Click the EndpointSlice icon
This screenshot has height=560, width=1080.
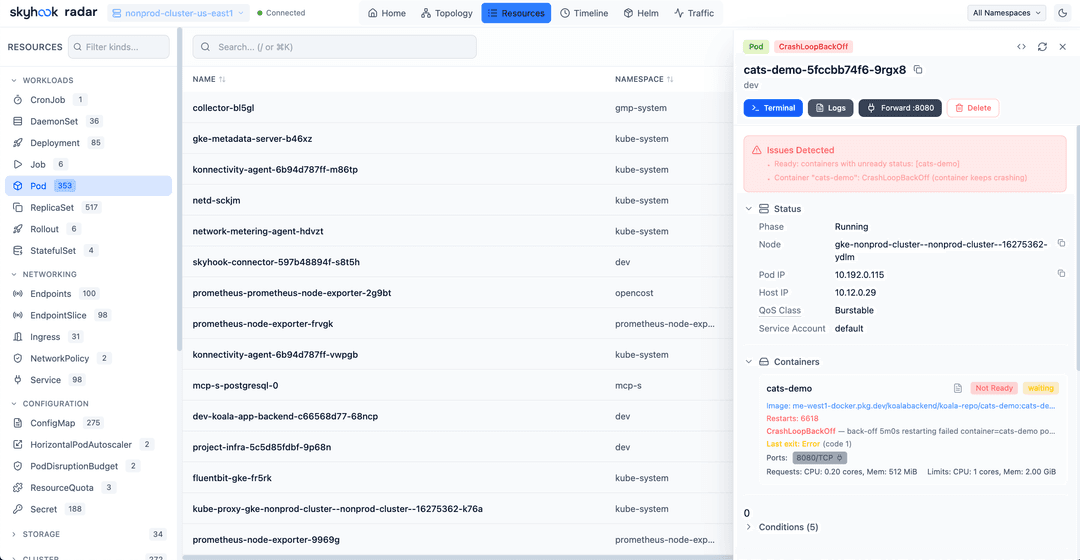tap(18, 315)
